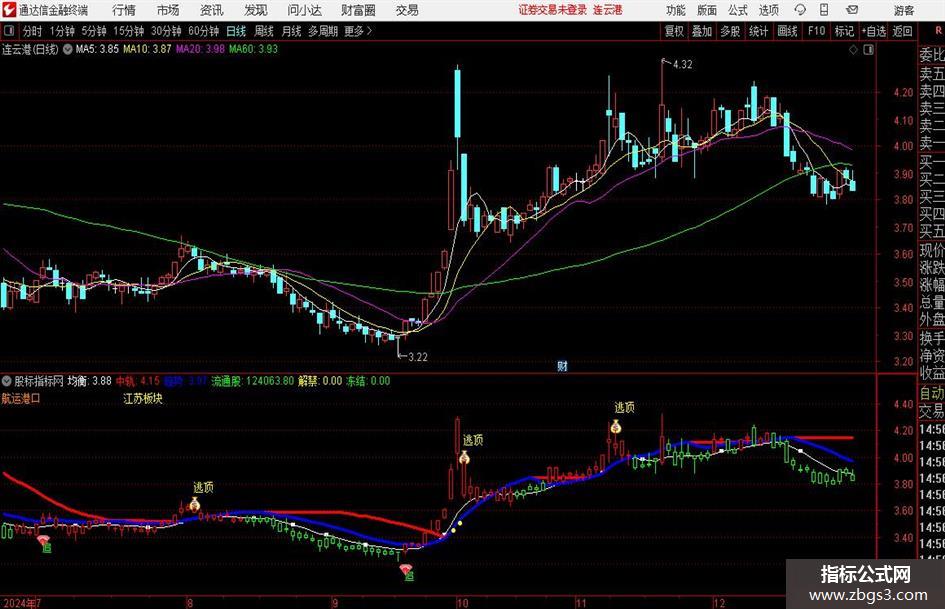
Task: Click the mobile phone icon
Action: tap(824, 10)
